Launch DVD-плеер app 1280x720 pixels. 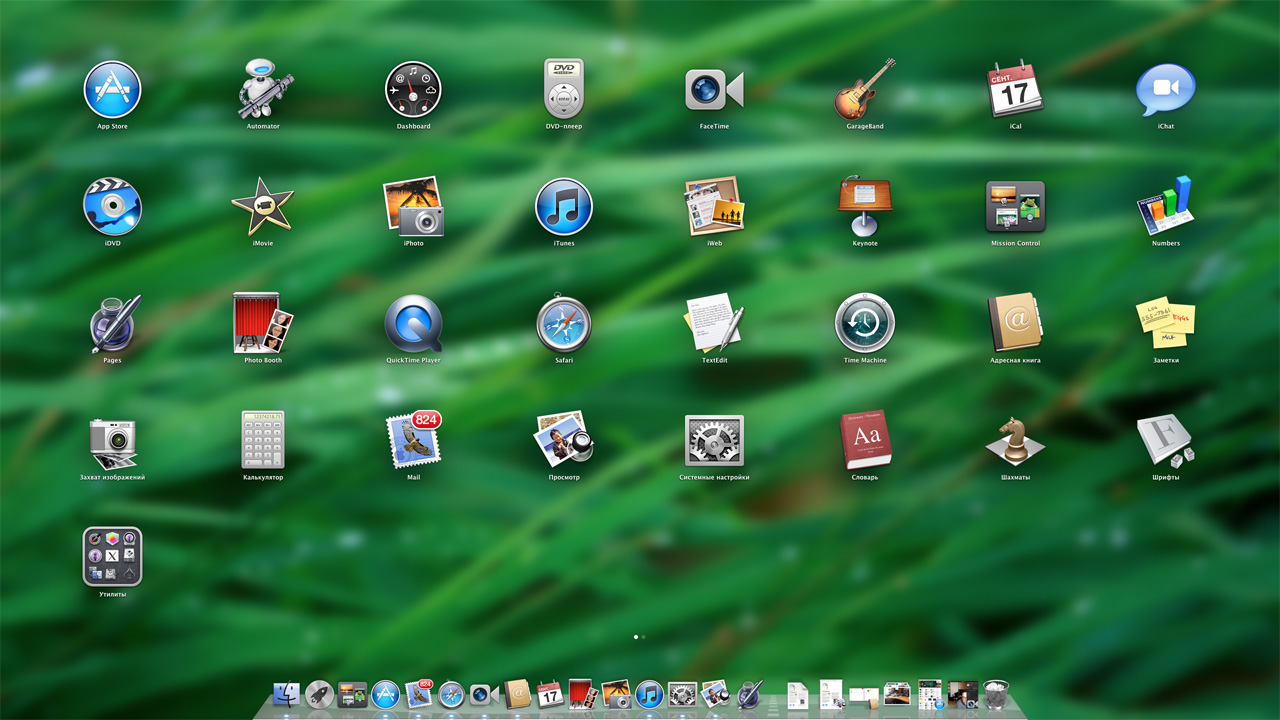(x=564, y=90)
